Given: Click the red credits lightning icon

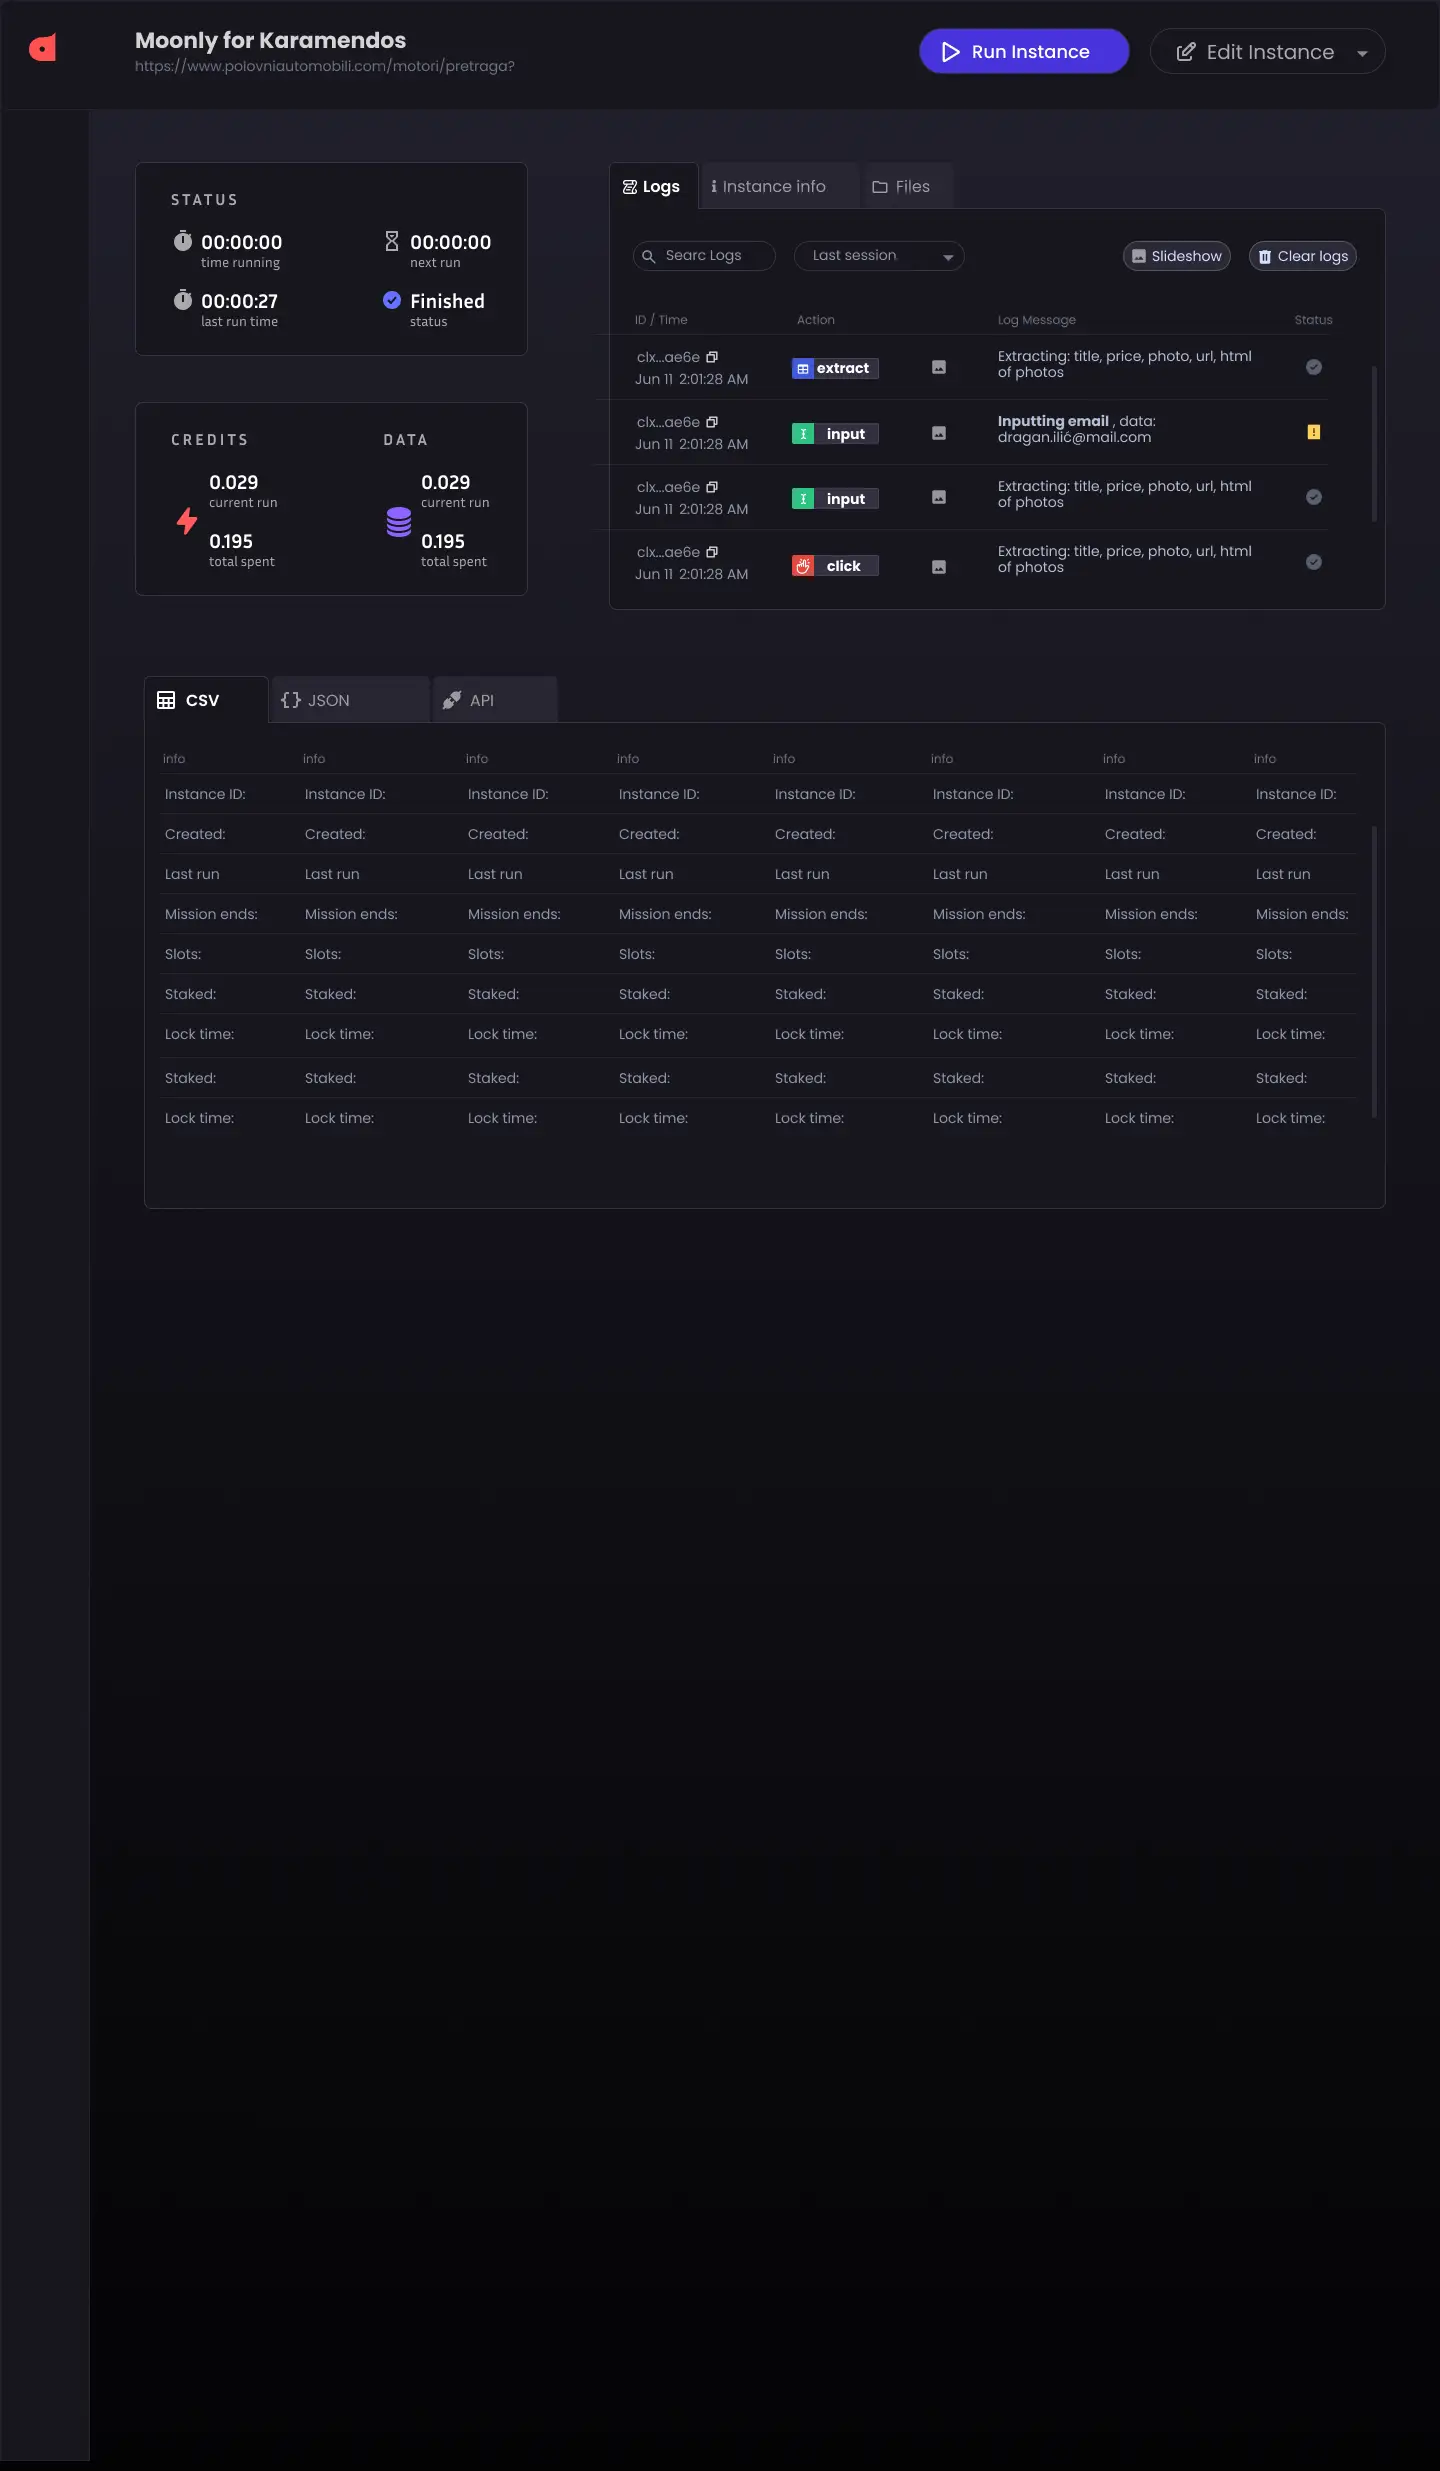Looking at the screenshot, I should (187, 520).
